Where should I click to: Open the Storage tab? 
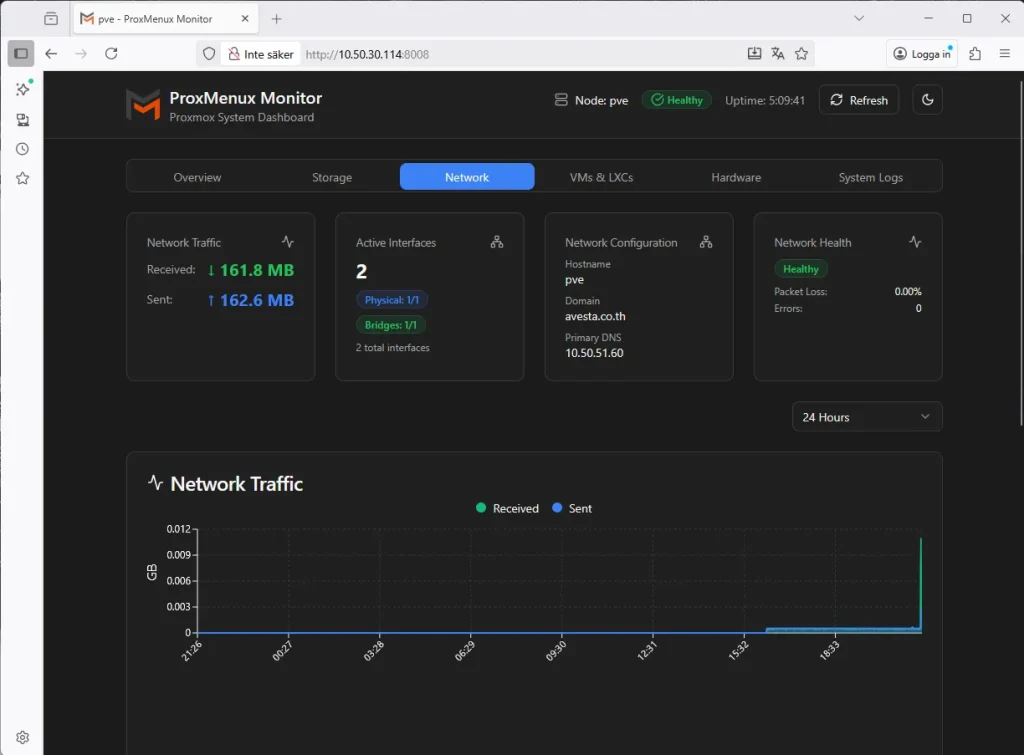pos(332,177)
